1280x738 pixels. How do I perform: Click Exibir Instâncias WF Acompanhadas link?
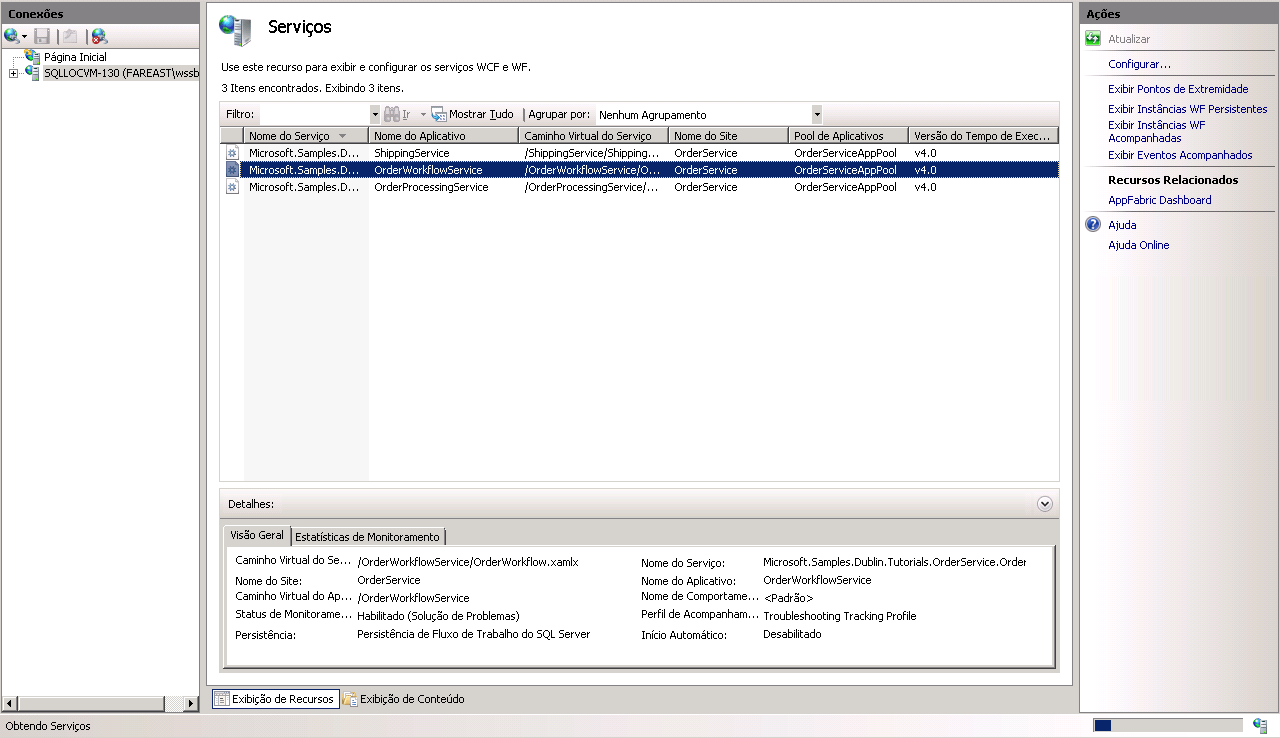[1157, 132]
